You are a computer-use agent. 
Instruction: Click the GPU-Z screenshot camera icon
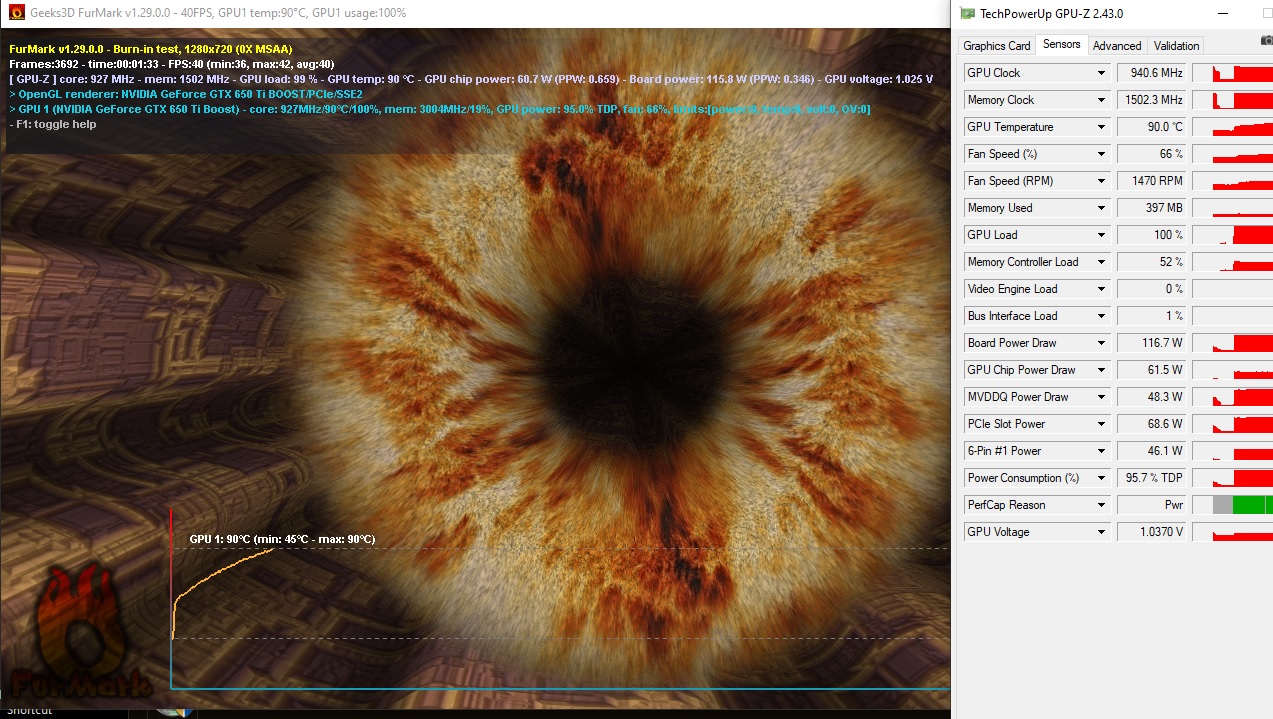(1266, 40)
